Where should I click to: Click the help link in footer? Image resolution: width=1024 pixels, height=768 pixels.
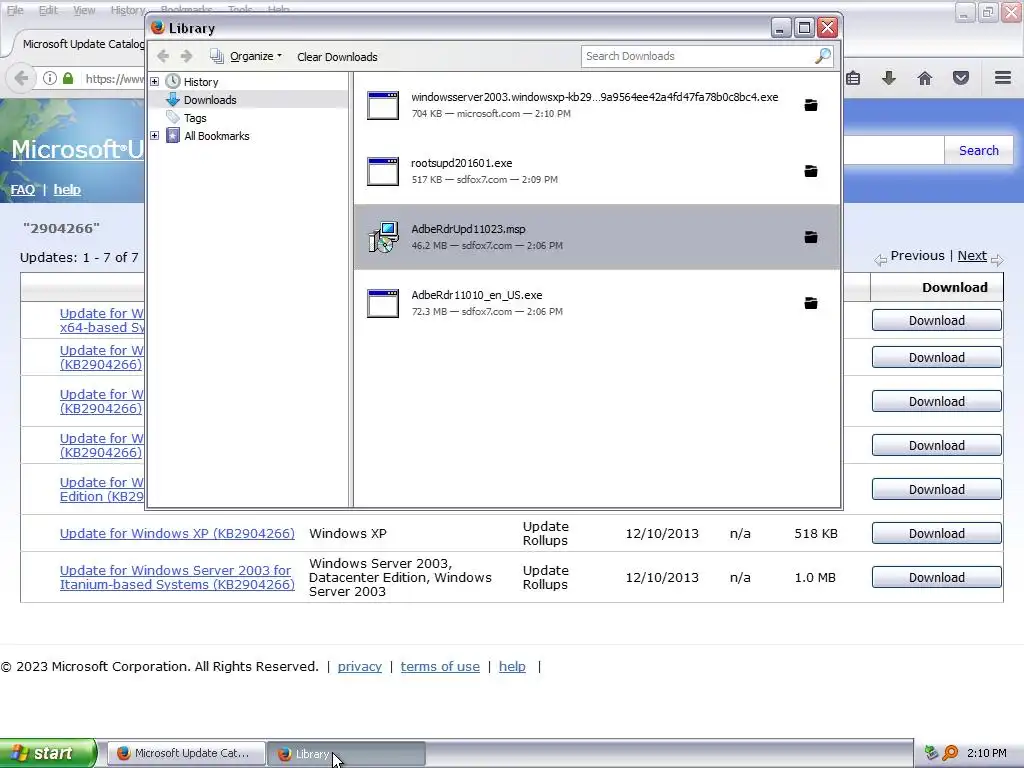coord(512,666)
